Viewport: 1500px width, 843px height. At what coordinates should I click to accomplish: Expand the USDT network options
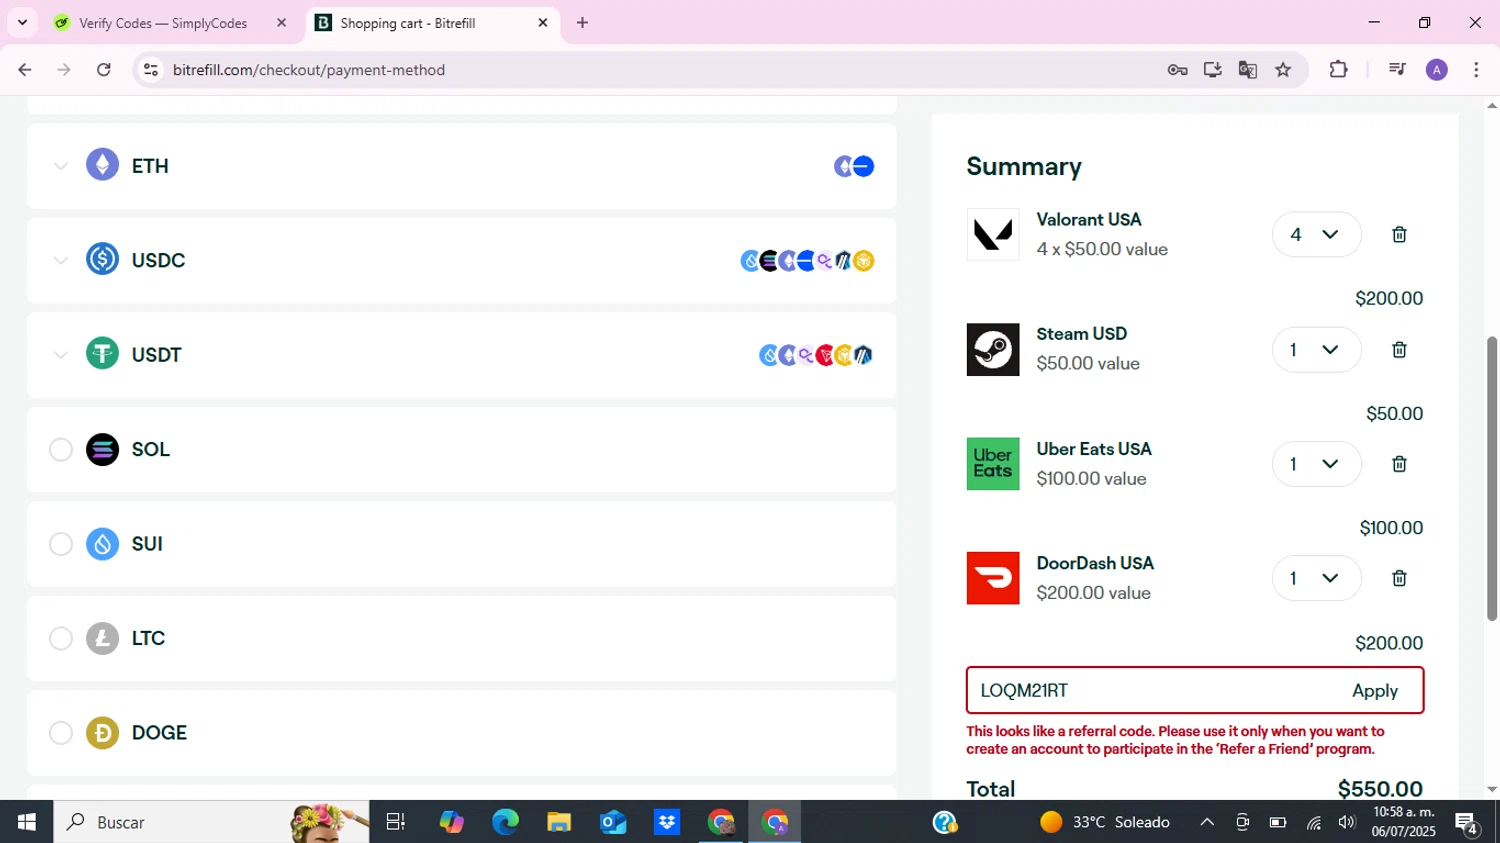tap(61, 355)
